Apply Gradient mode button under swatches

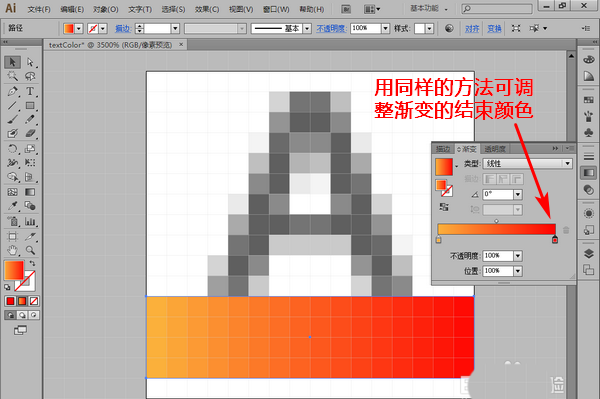tap(22, 301)
